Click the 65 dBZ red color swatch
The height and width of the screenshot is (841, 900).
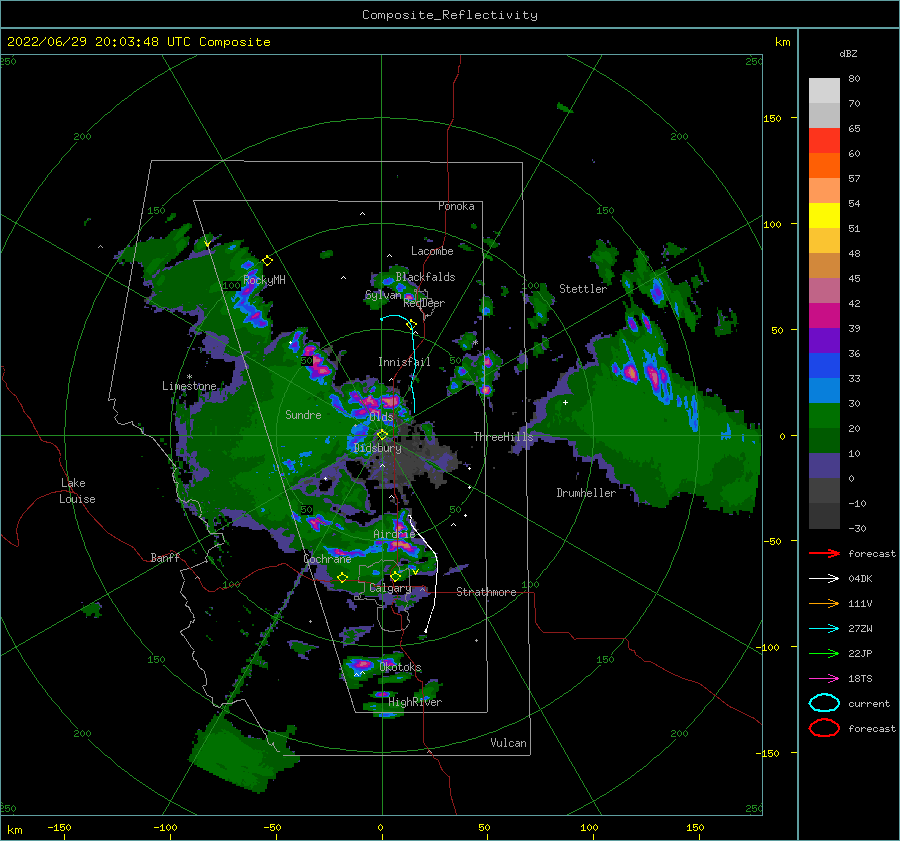[824, 140]
